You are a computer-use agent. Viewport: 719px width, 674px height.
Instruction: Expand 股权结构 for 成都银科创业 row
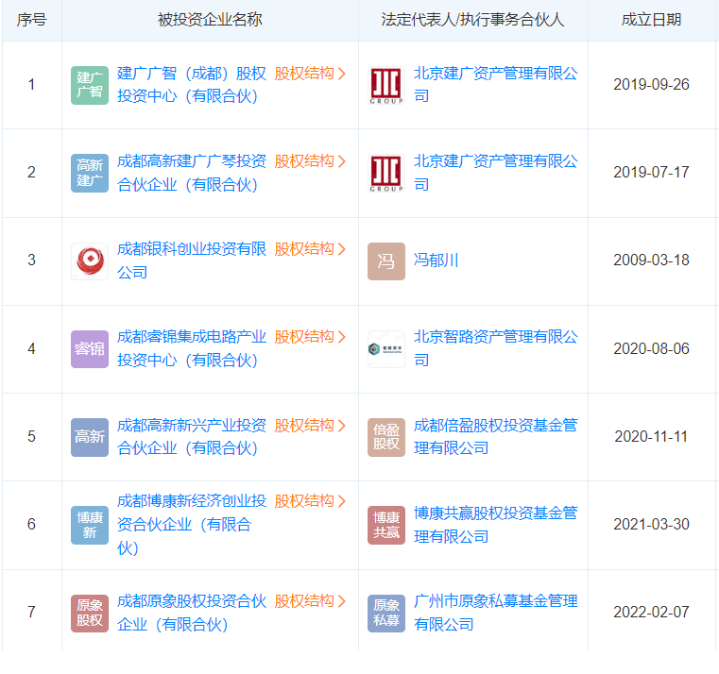pos(310,249)
